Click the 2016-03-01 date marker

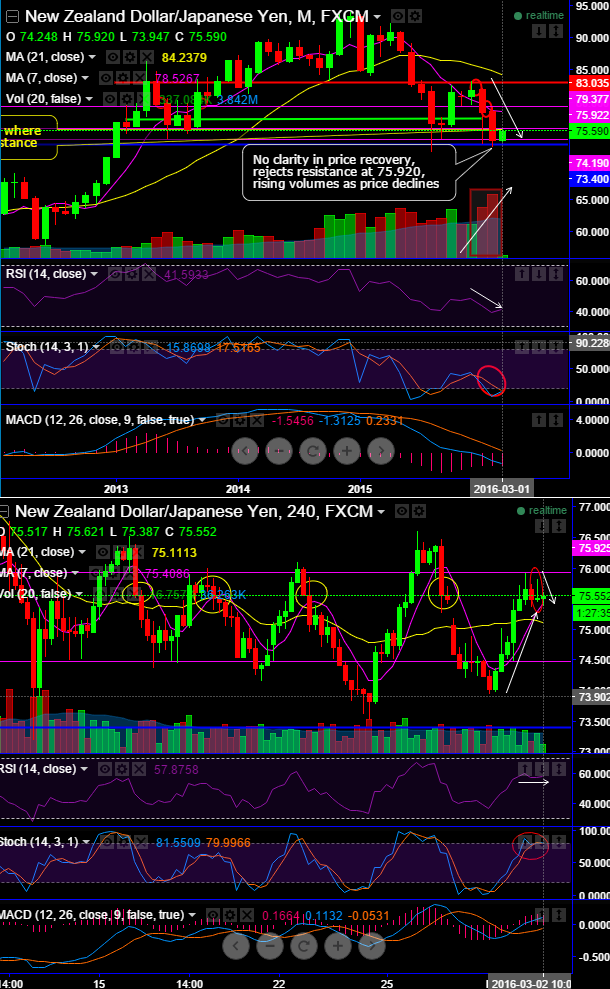(503, 489)
